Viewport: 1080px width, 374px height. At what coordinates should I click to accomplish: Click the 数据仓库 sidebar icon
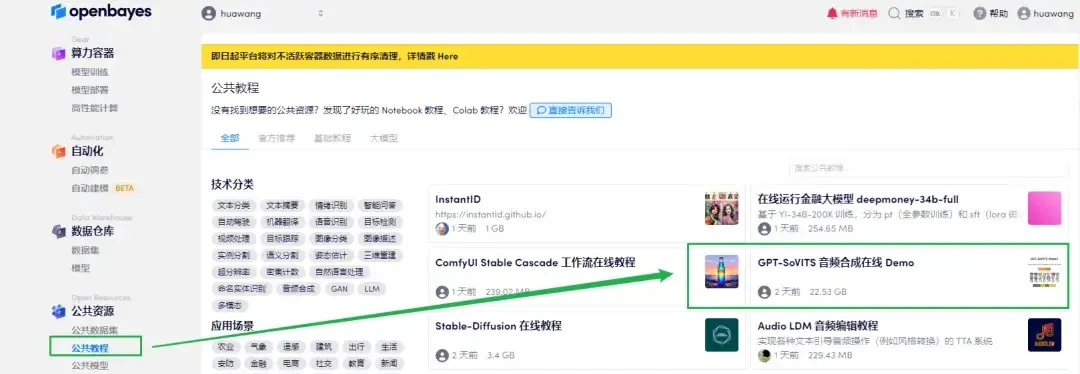59,231
